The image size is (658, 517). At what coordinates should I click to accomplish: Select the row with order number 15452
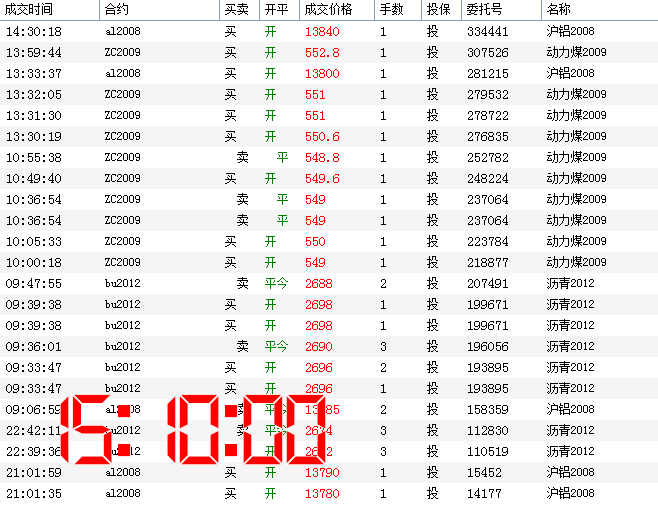coord(483,473)
